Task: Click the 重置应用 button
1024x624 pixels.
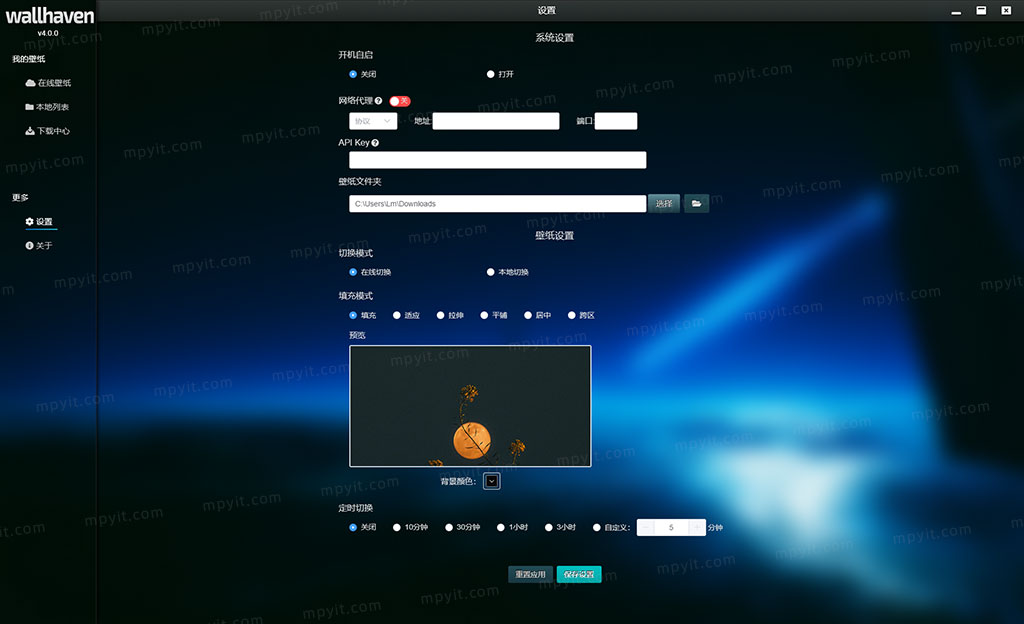Action: click(530, 574)
